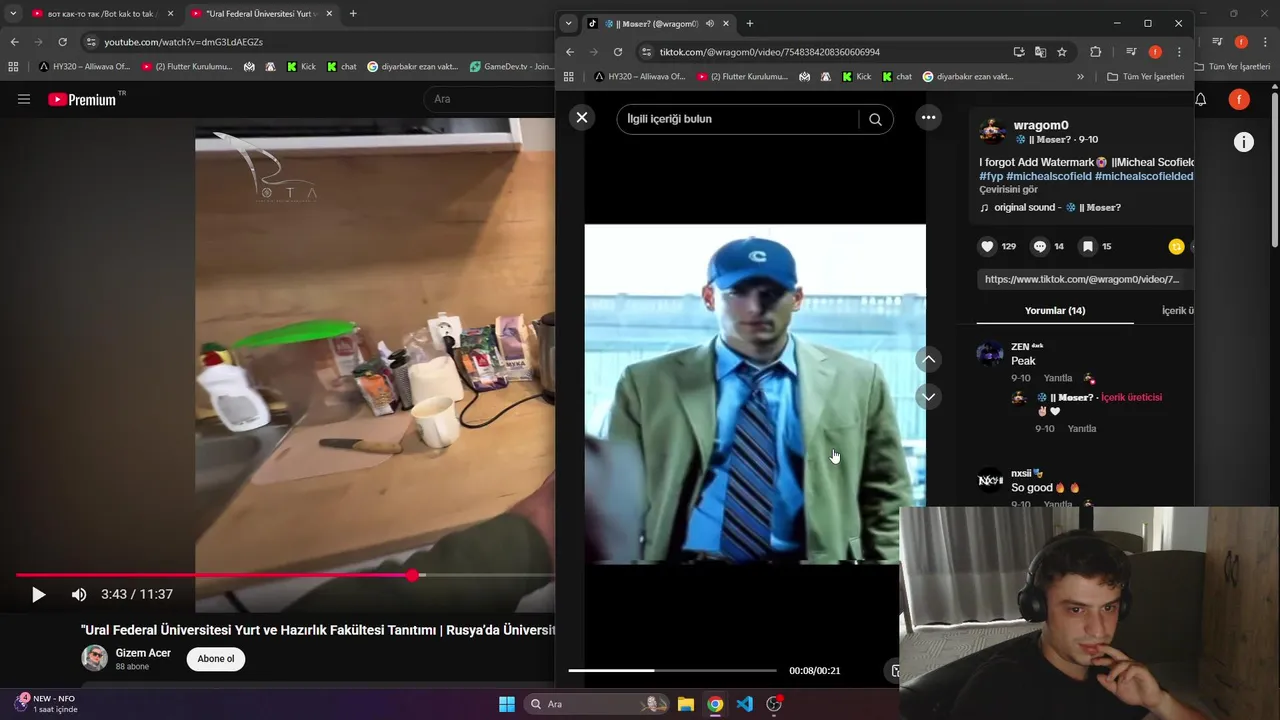
Task: Click the yellow repost icon on TikTok
Action: 1176,246
